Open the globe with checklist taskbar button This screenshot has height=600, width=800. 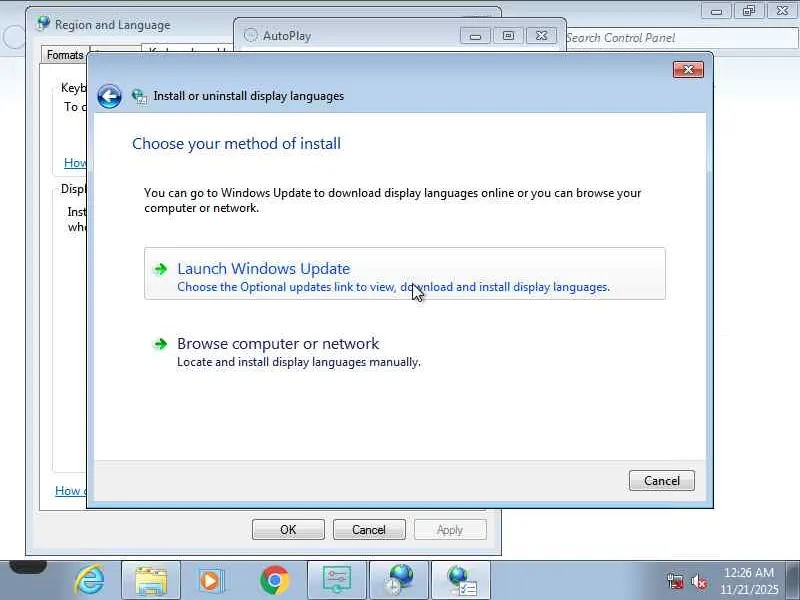461,580
